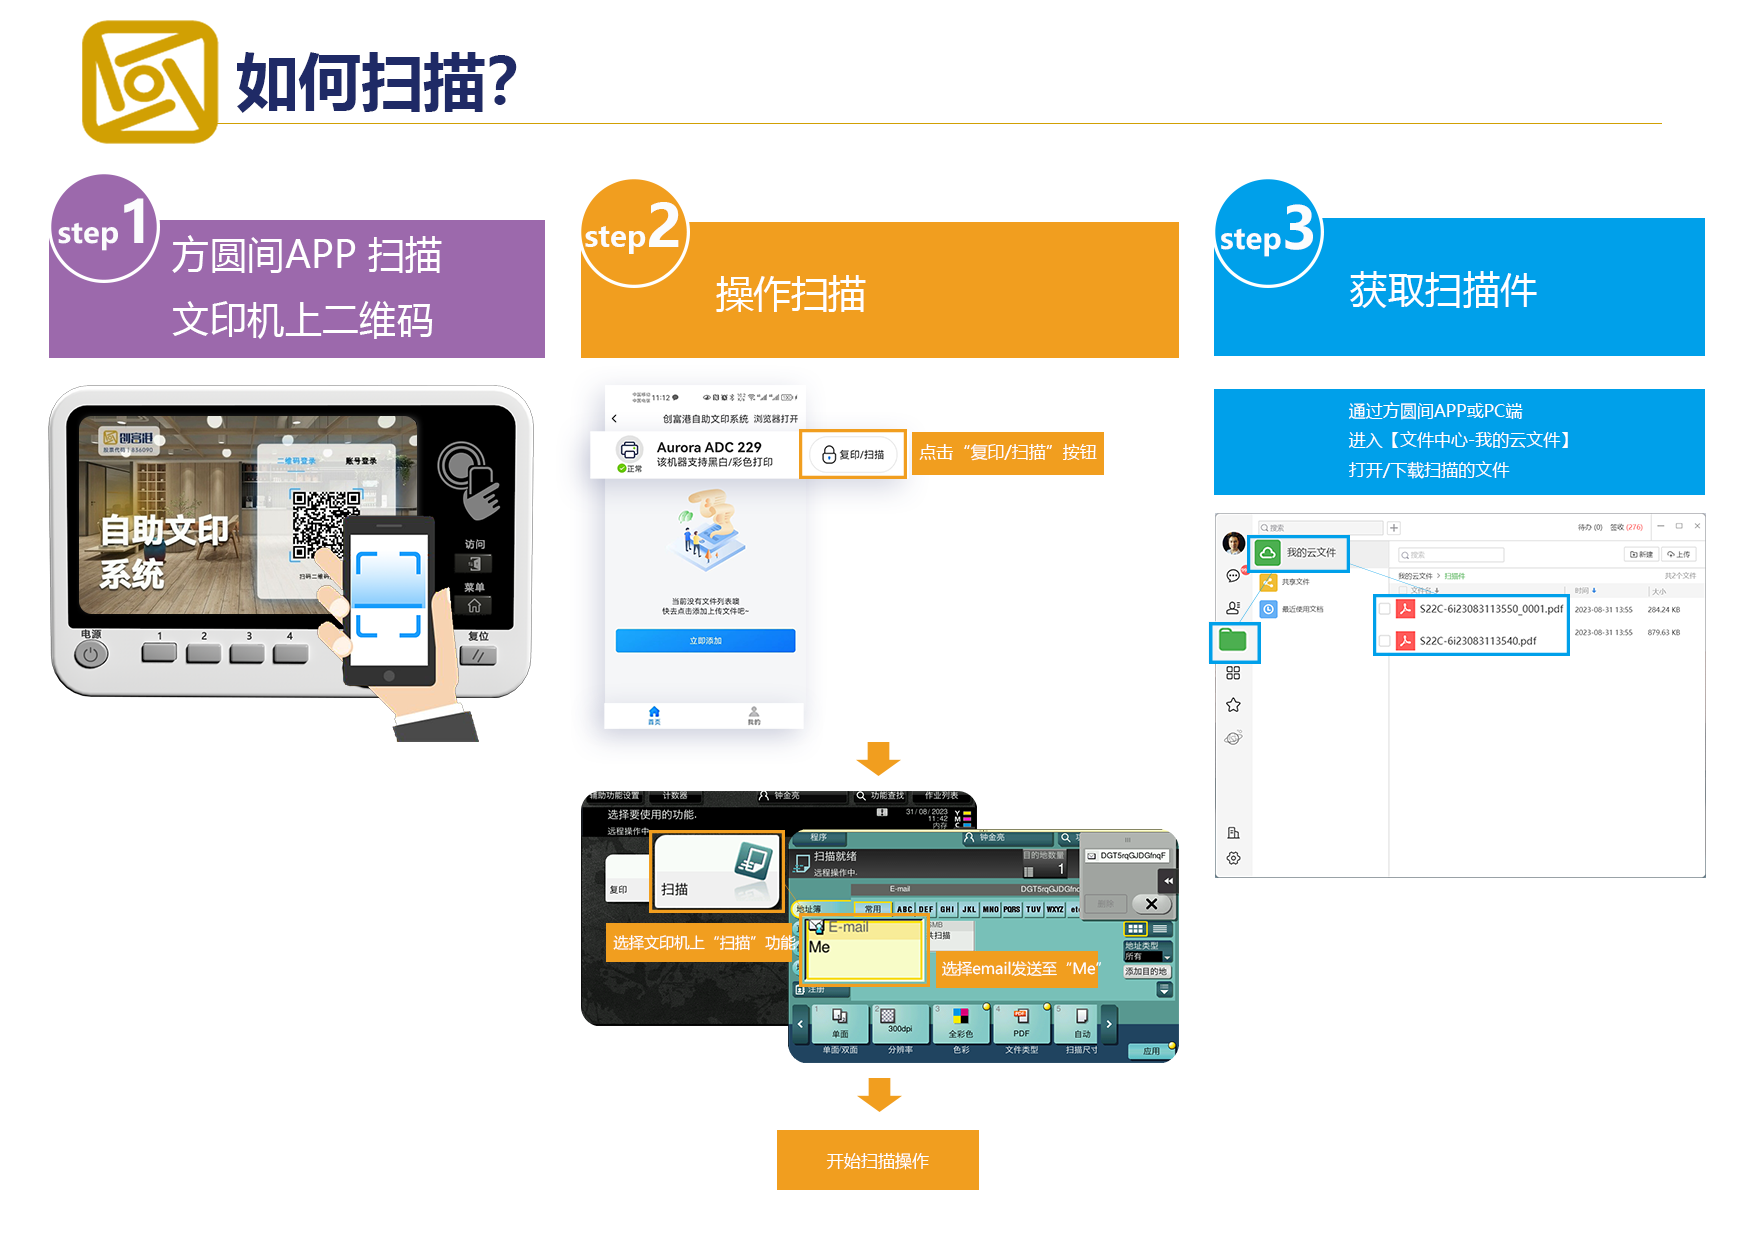The image size is (1754, 1240).
Task: Open the star favorites icon in sidebar
Action: tap(1233, 705)
